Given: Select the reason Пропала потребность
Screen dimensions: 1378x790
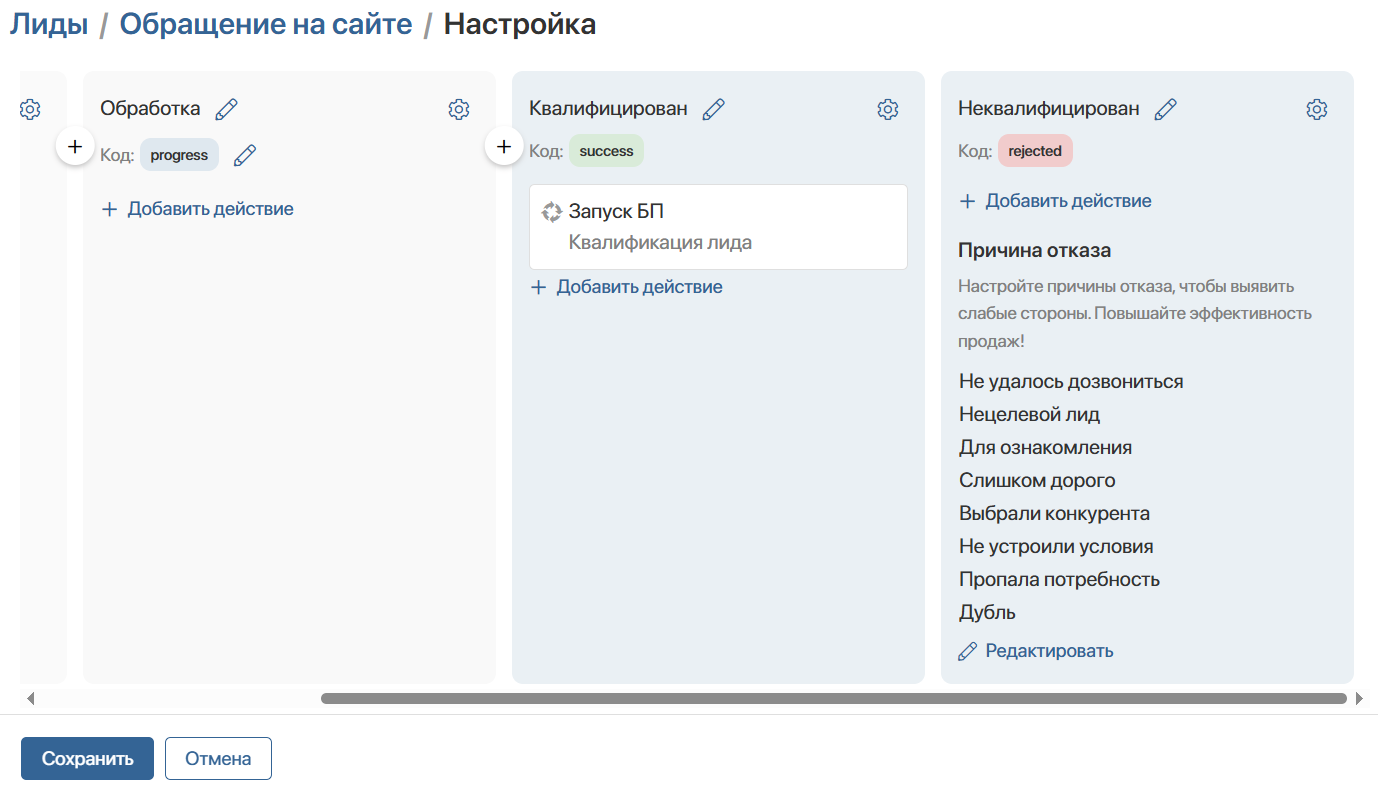Looking at the screenshot, I should coord(1059,579).
